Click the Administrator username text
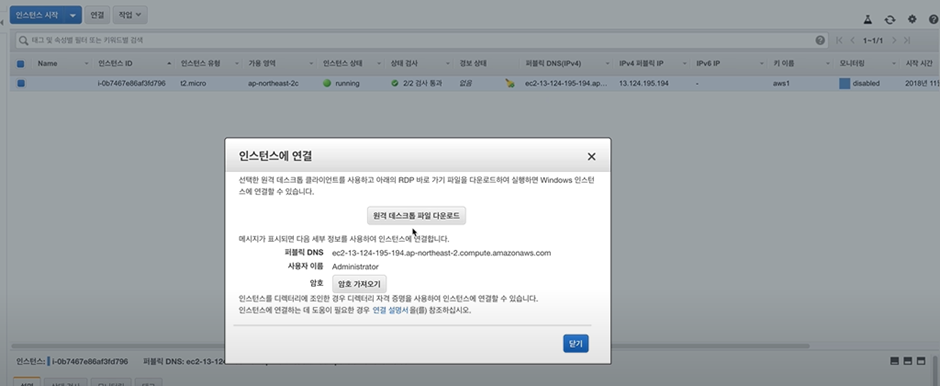This screenshot has height=386, width=940. [355, 267]
